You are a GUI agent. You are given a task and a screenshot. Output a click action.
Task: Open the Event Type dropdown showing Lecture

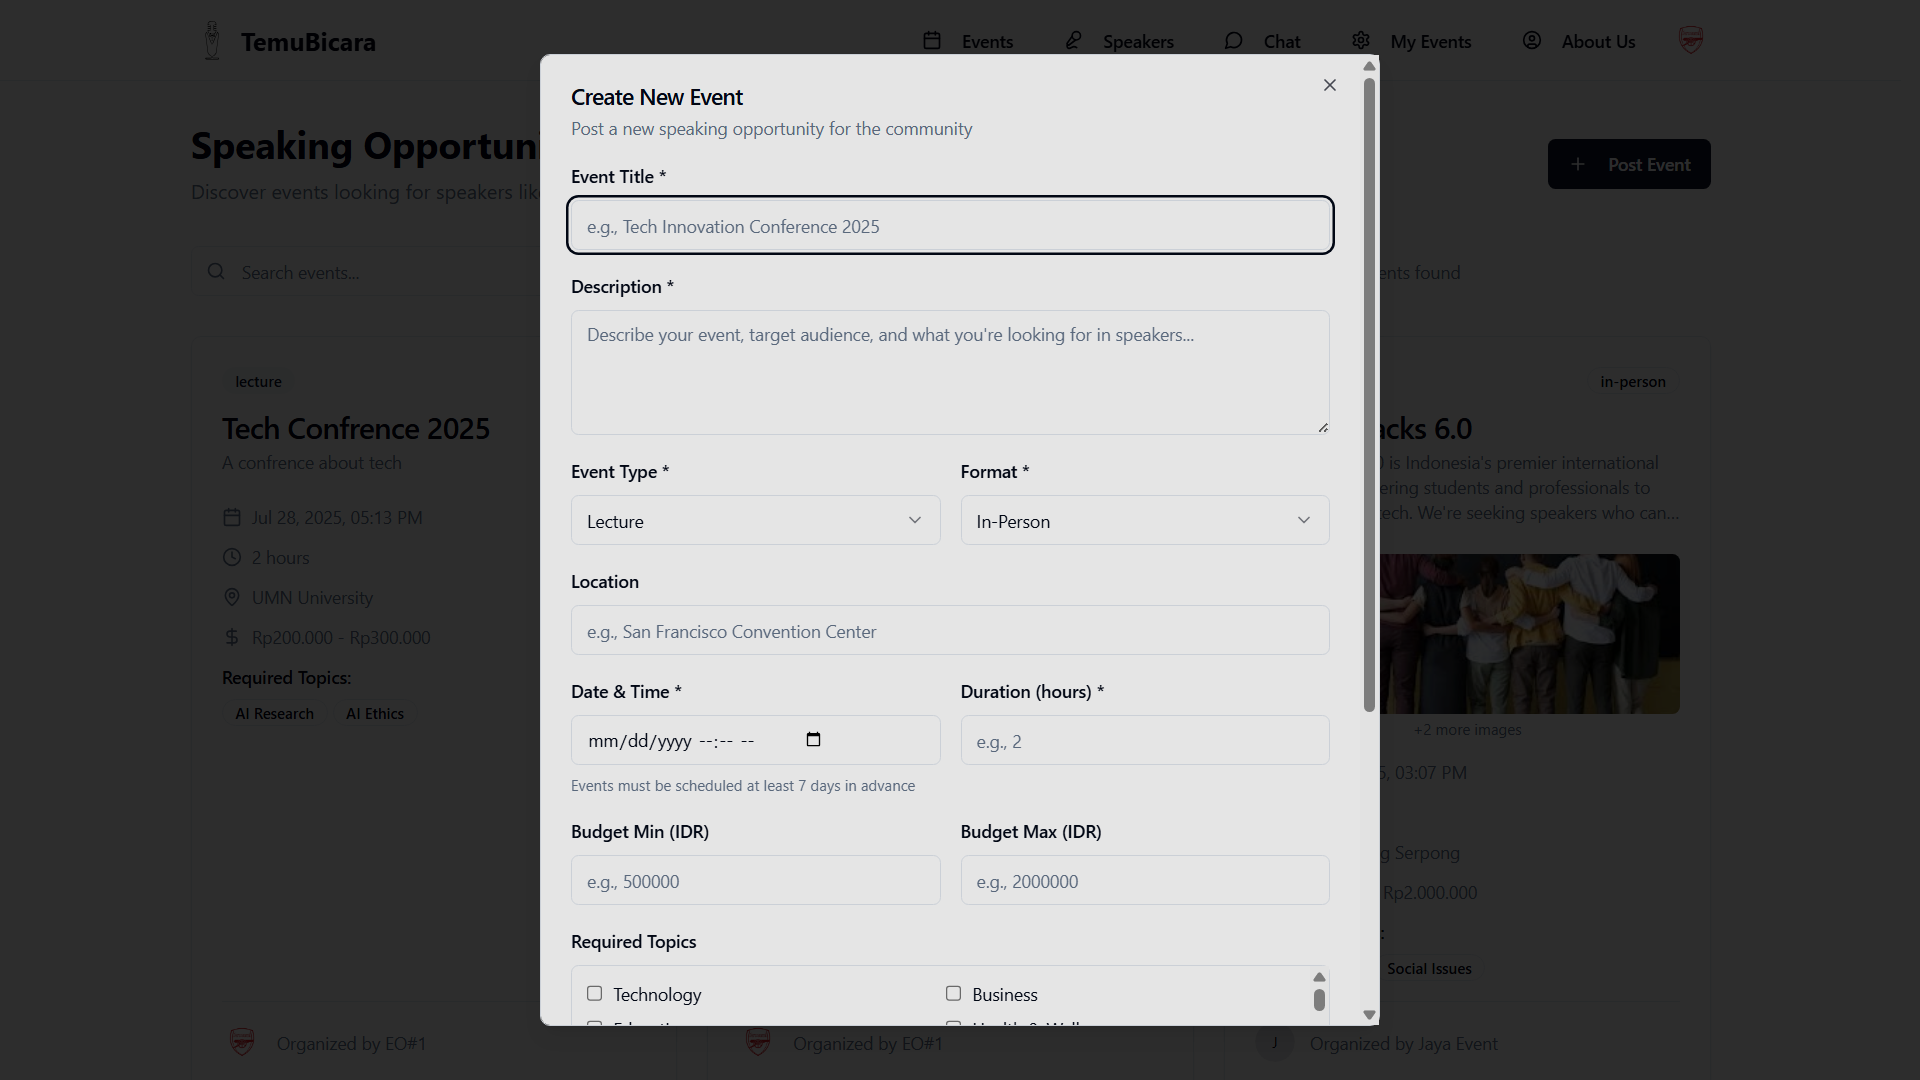click(x=755, y=520)
